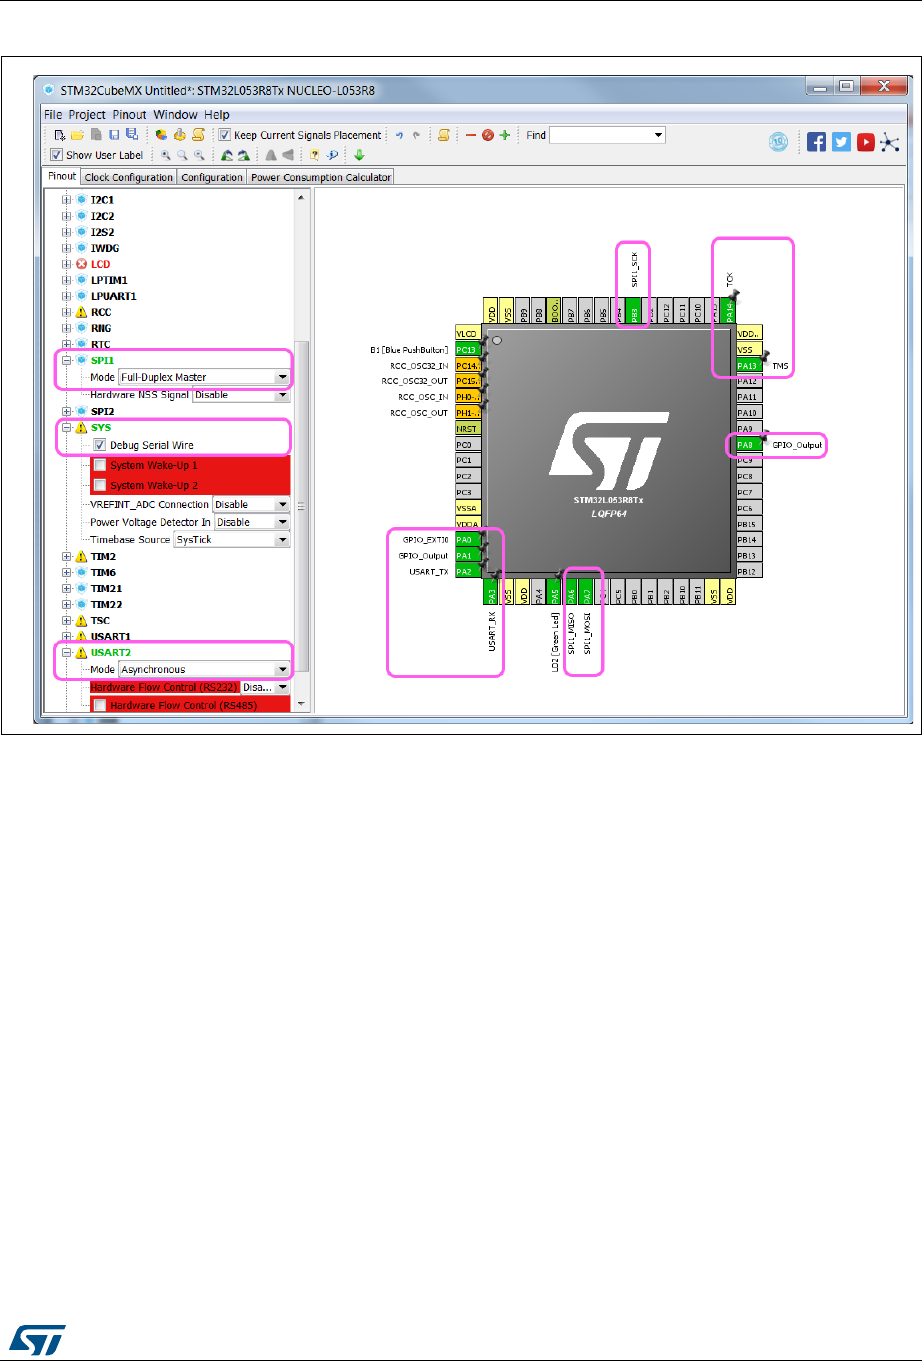Expand the I2C2 tree node

coord(67,216)
